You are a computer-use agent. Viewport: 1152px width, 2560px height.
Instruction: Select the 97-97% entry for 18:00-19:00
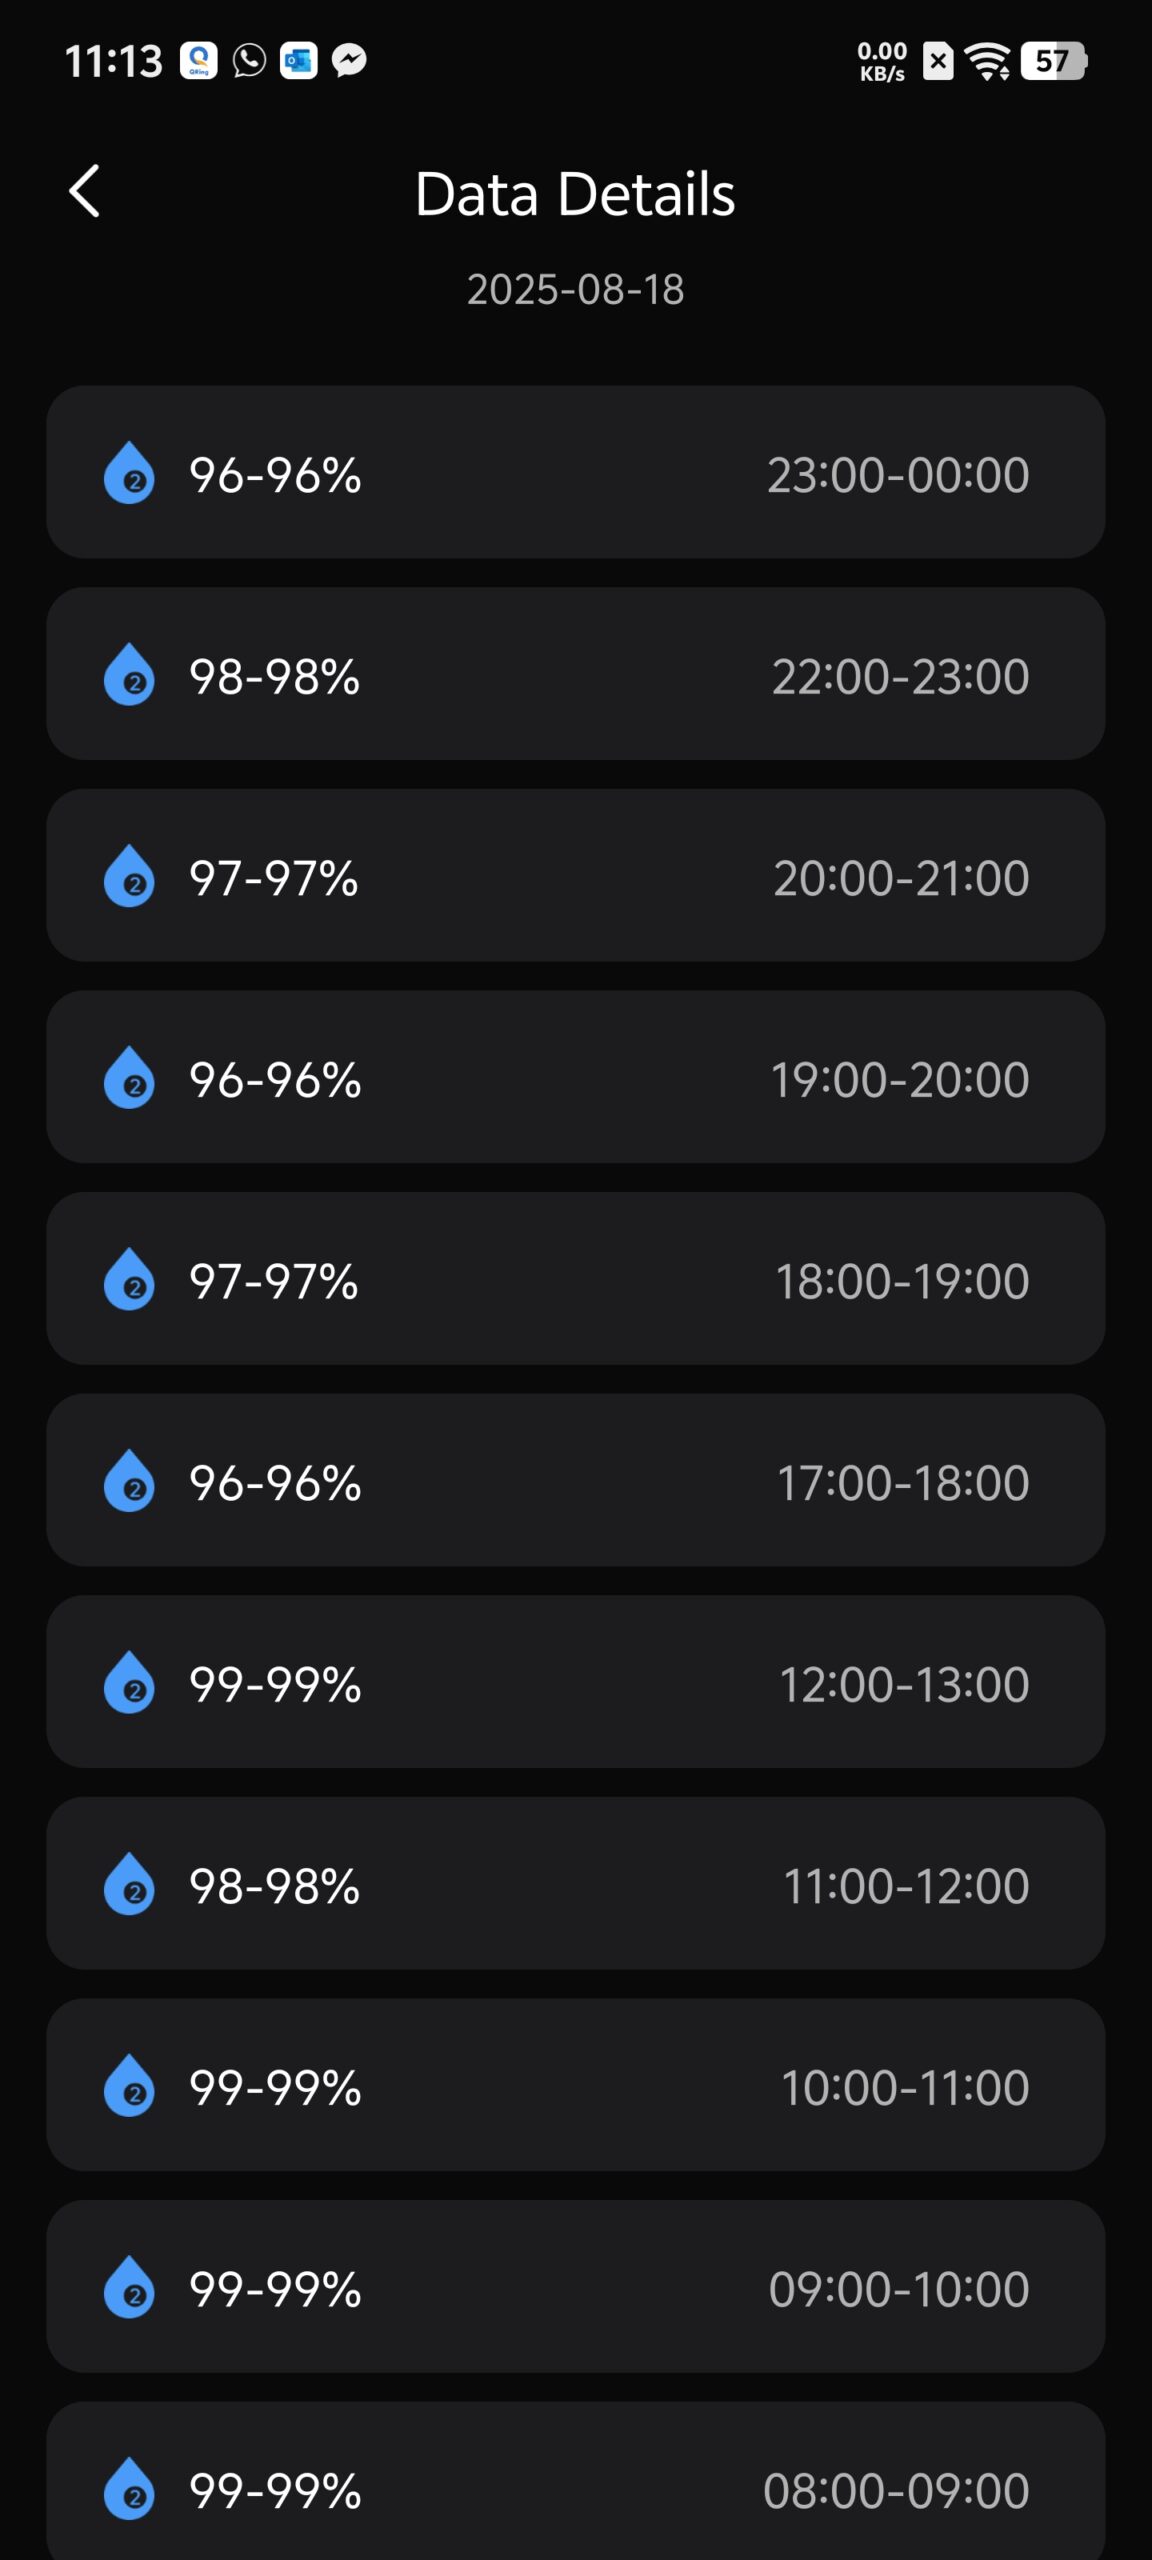[x=576, y=1279]
